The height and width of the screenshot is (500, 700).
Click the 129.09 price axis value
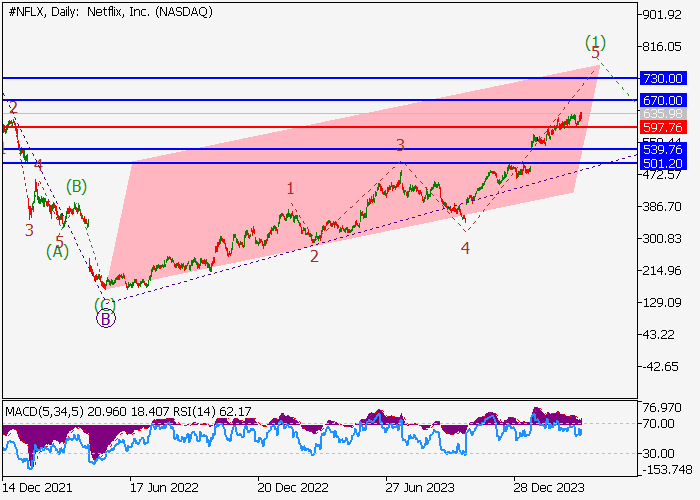[x=662, y=303]
